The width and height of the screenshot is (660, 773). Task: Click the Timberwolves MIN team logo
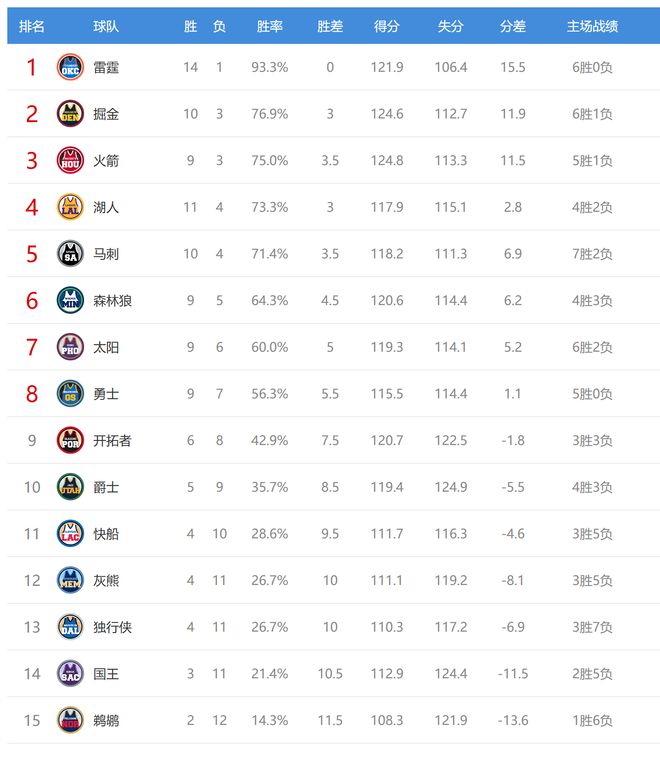(69, 300)
